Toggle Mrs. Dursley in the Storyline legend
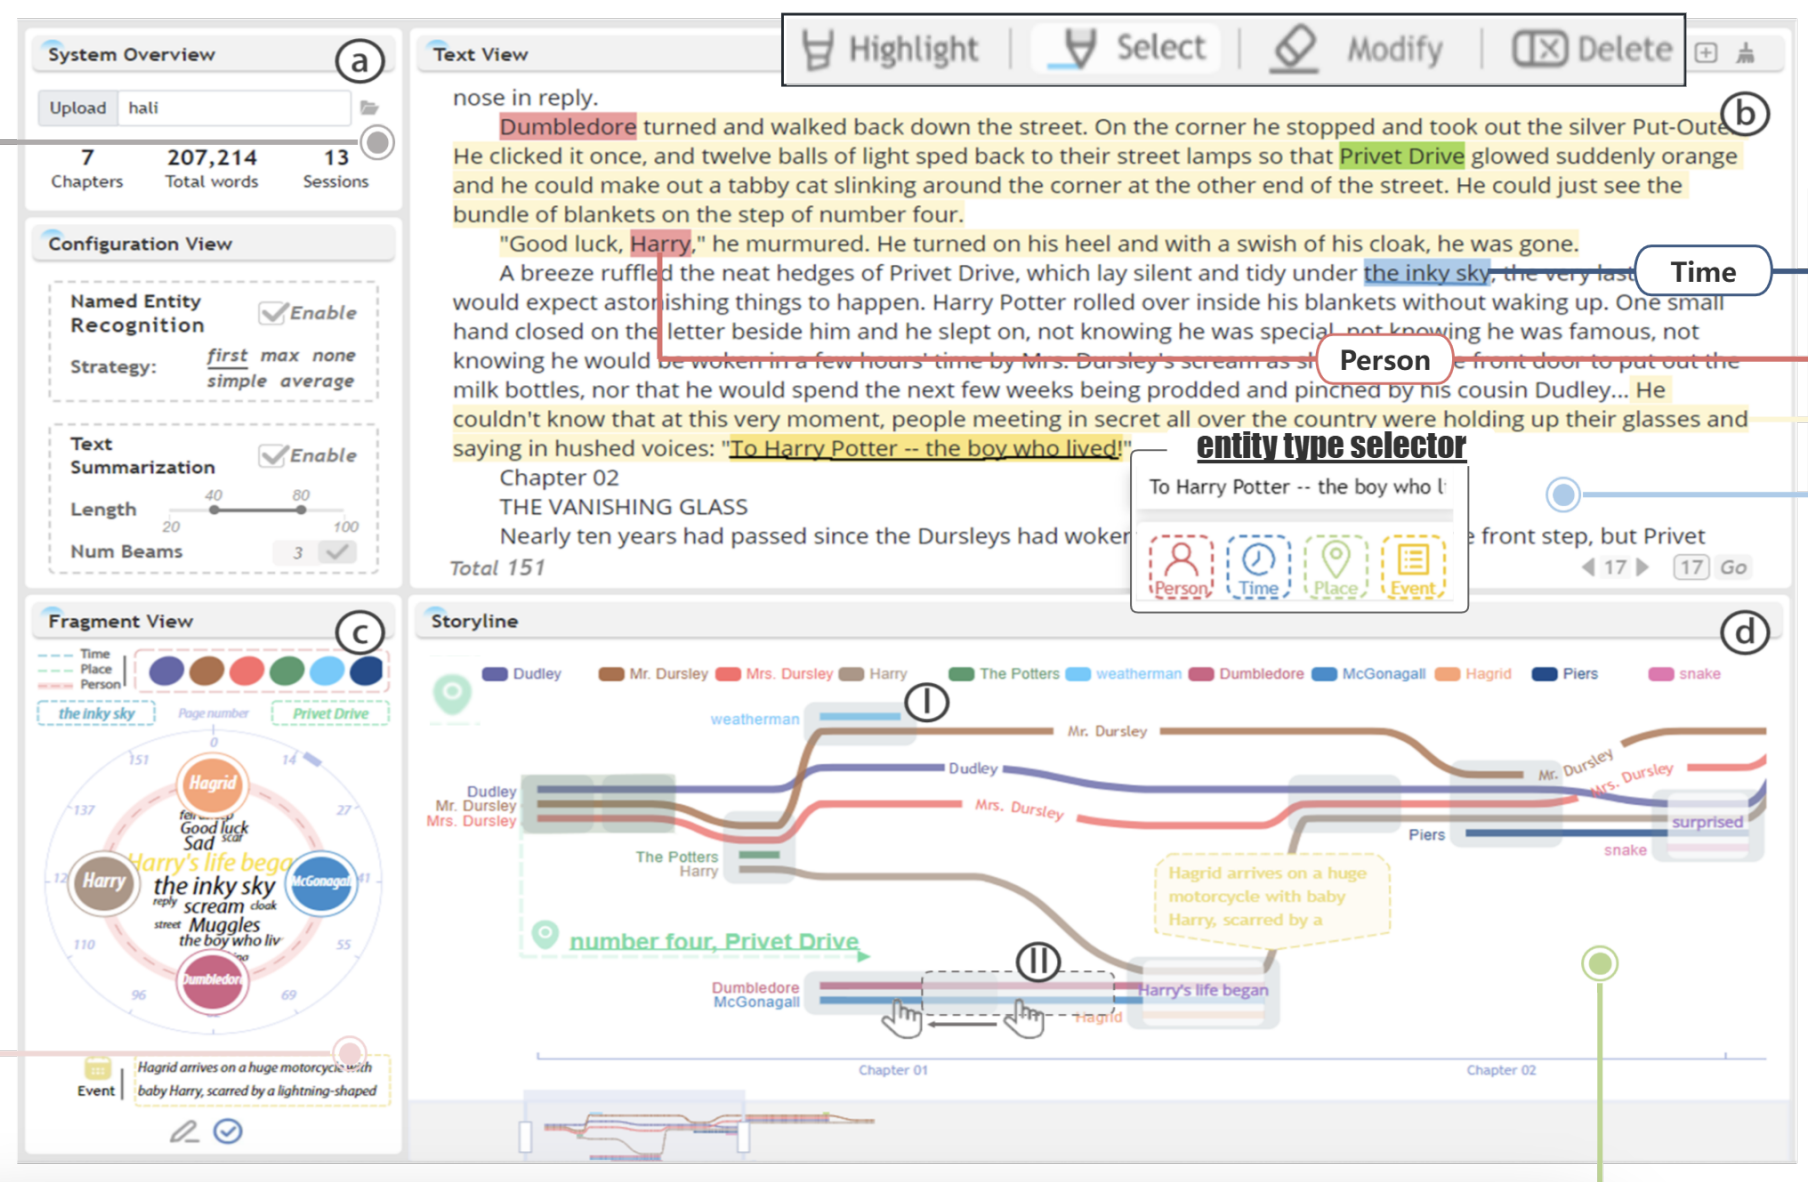Viewport: 1808px width, 1182px height. click(775, 674)
